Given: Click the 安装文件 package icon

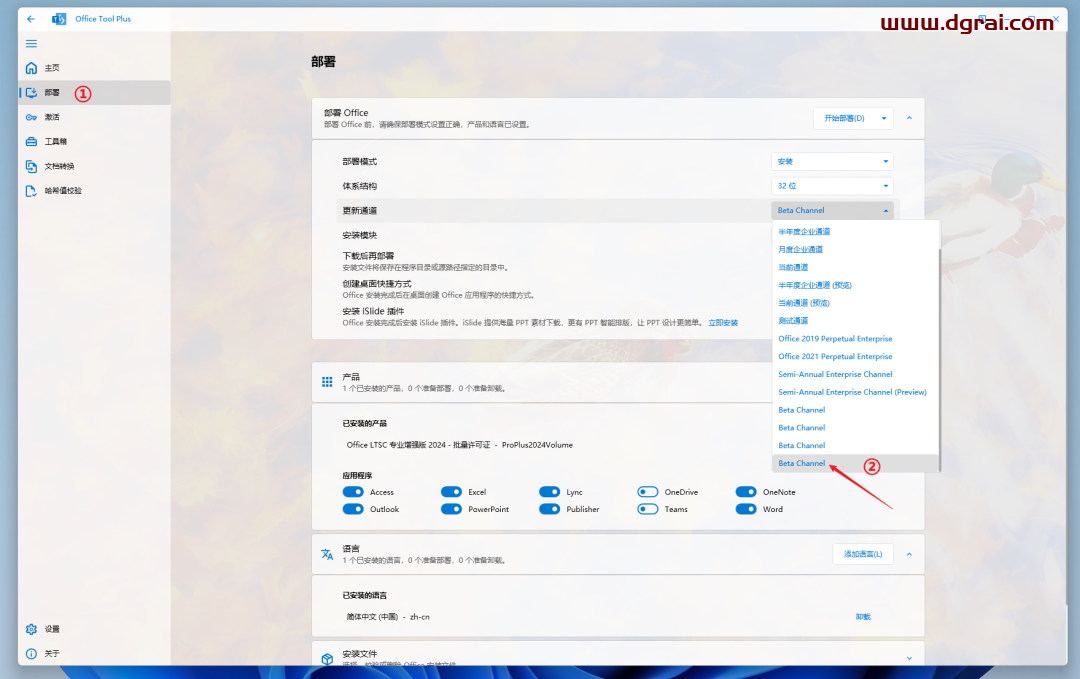Looking at the screenshot, I should pyautogui.click(x=327, y=659).
